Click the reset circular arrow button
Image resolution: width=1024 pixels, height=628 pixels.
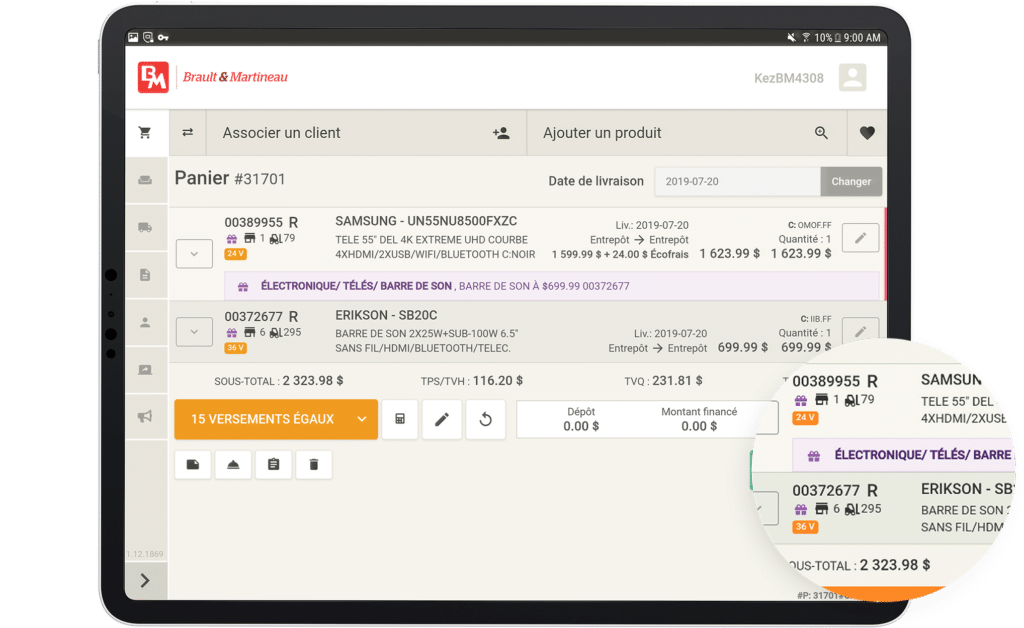pyautogui.click(x=485, y=419)
